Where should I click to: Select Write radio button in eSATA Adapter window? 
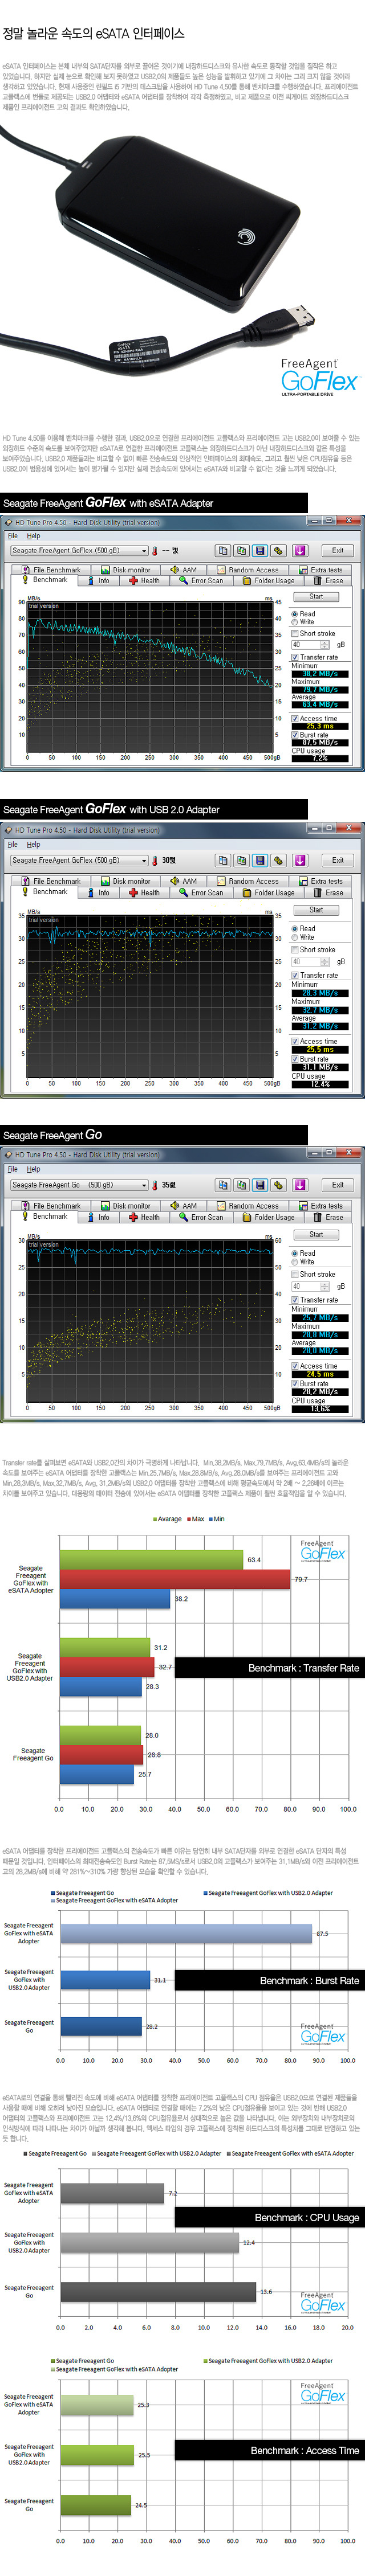point(294,622)
